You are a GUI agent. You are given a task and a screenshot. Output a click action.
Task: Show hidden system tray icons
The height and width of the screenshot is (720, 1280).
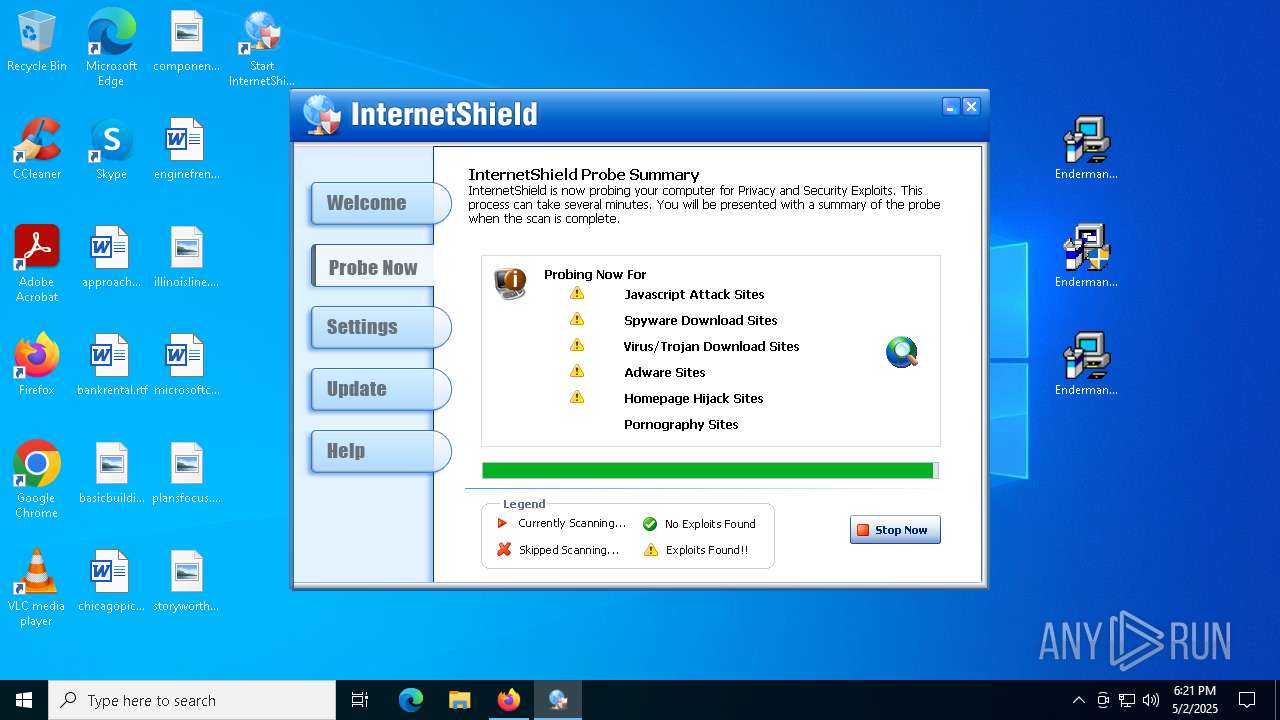click(x=1078, y=700)
